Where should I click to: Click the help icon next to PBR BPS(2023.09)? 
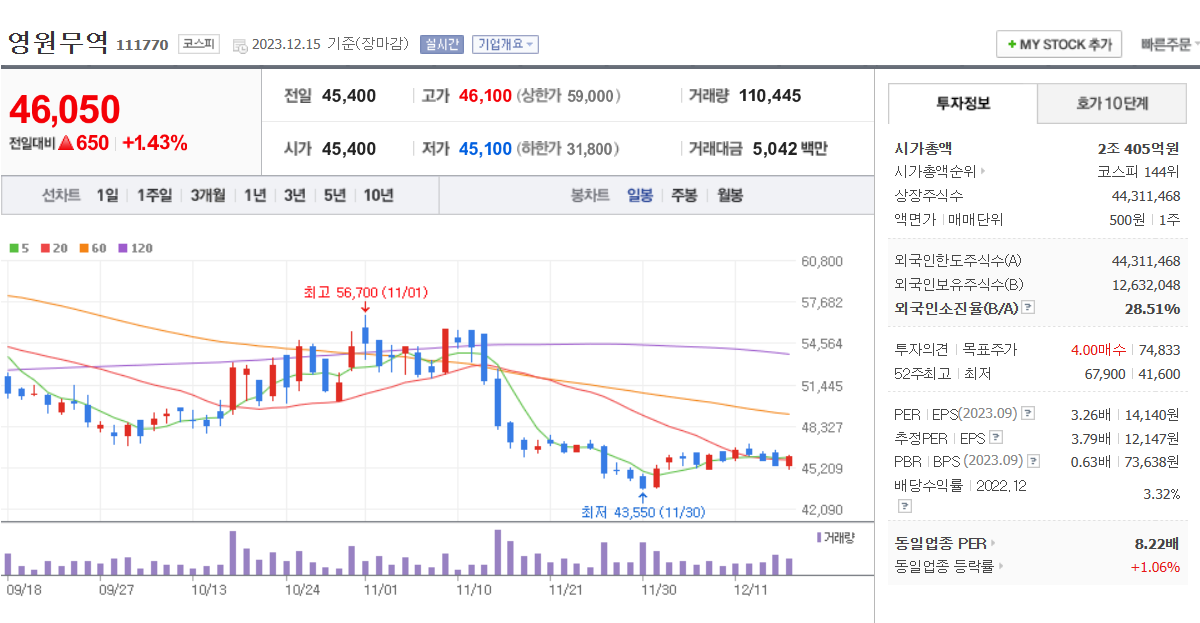(x=1033, y=461)
